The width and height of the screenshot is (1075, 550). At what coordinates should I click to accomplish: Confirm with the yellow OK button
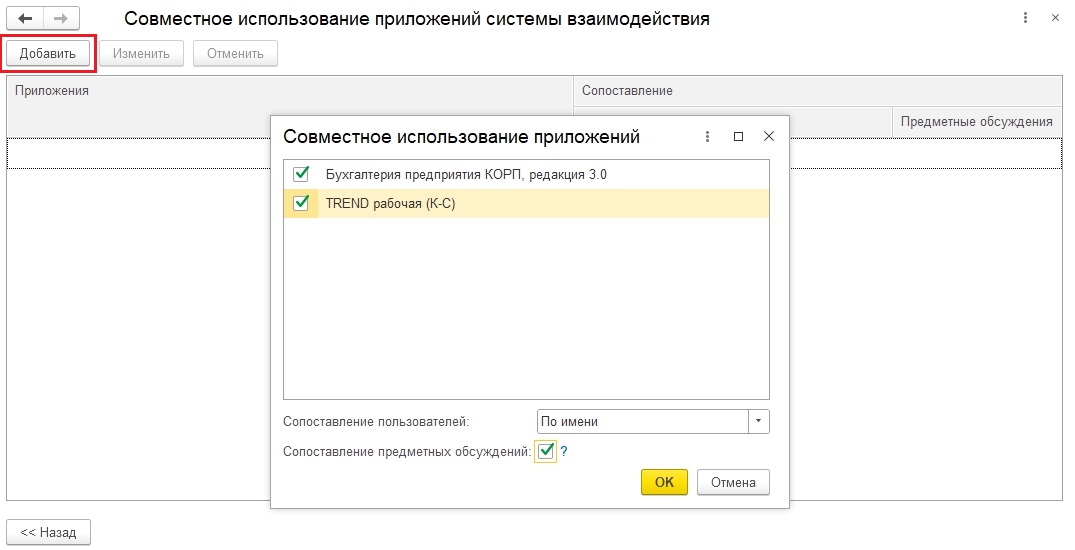tap(664, 482)
